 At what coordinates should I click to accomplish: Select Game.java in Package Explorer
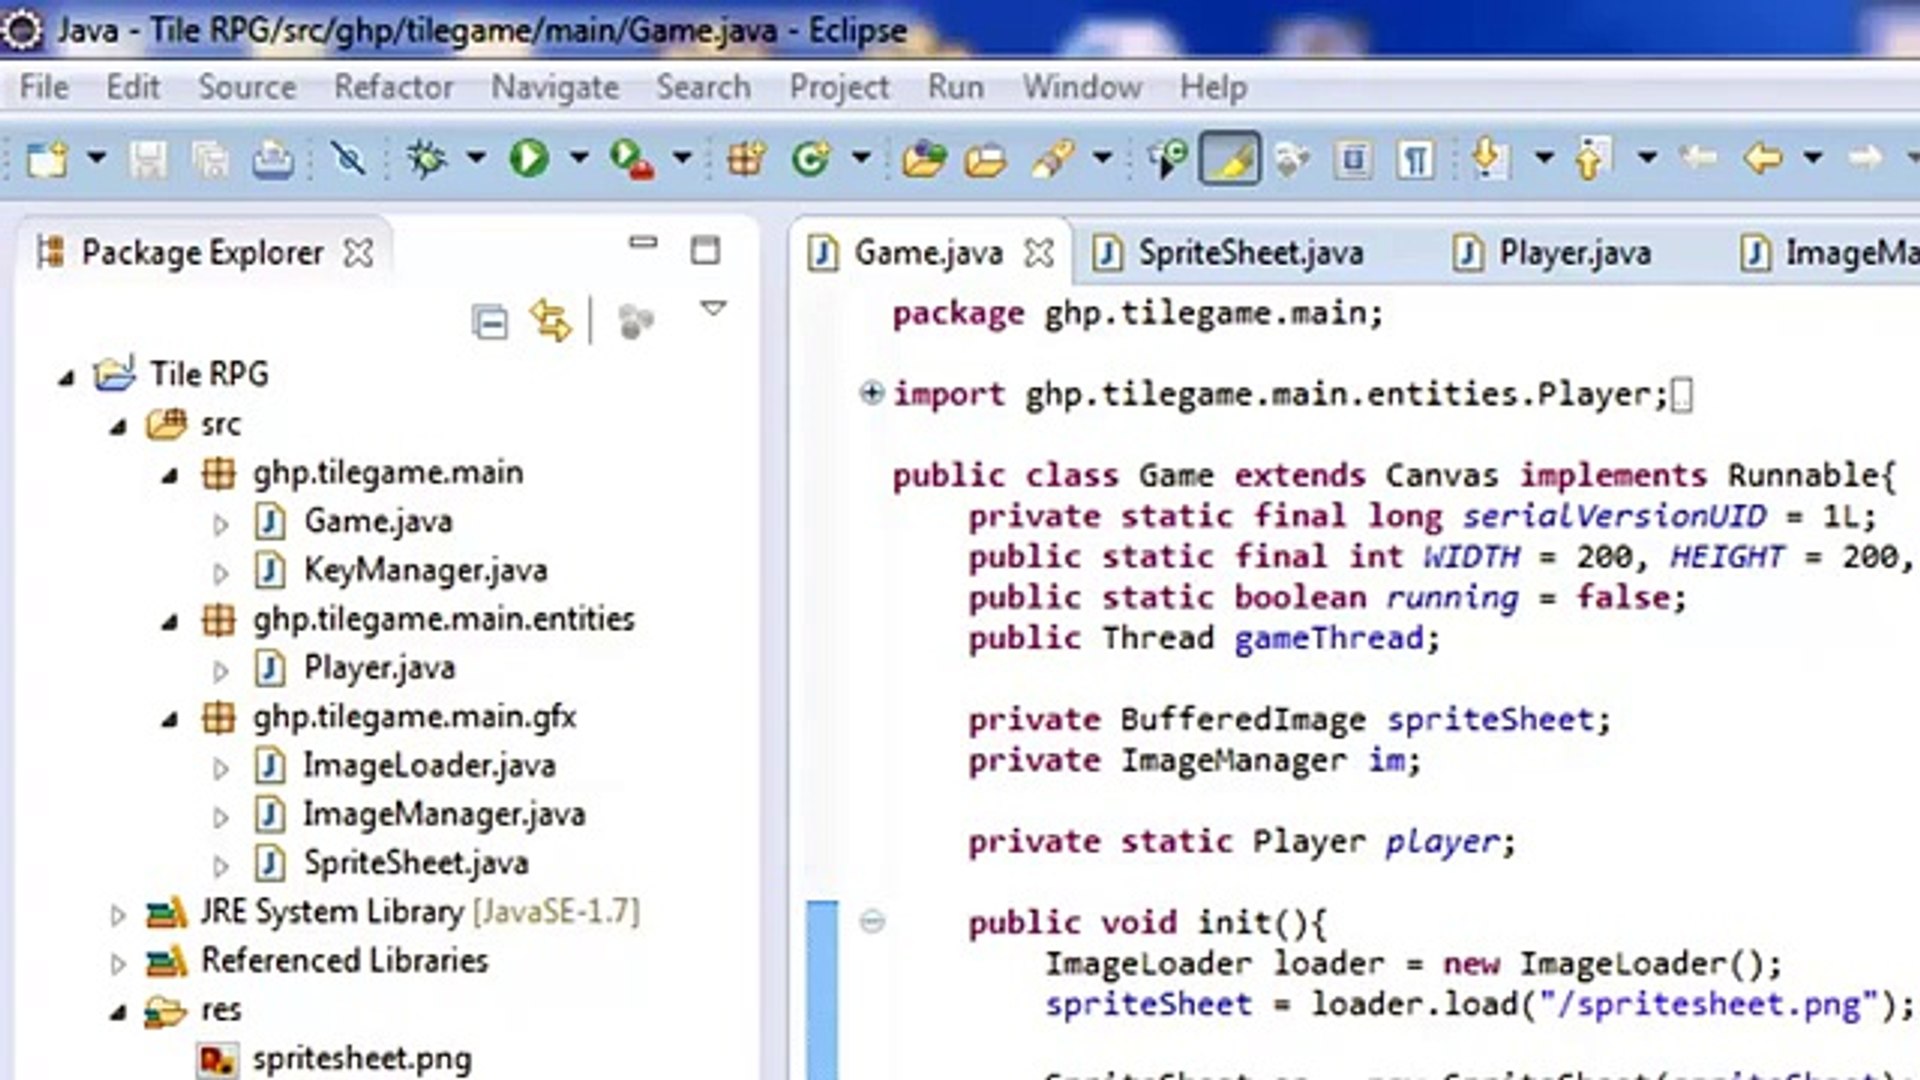[378, 521]
